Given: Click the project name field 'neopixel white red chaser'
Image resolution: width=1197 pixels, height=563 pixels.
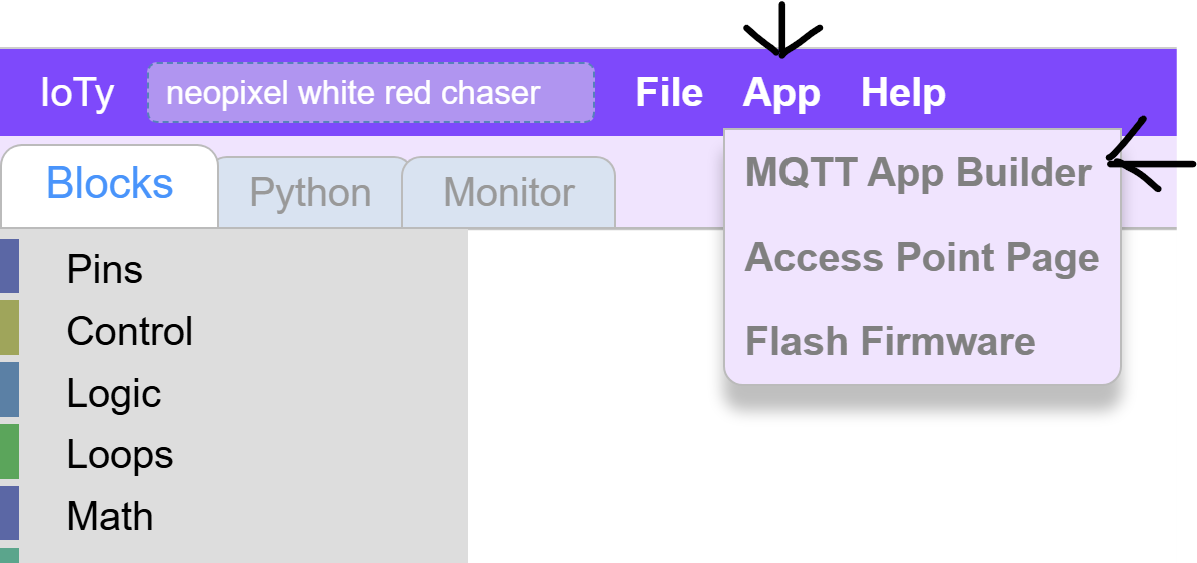Looking at the screenshot, I should point(371,93).
